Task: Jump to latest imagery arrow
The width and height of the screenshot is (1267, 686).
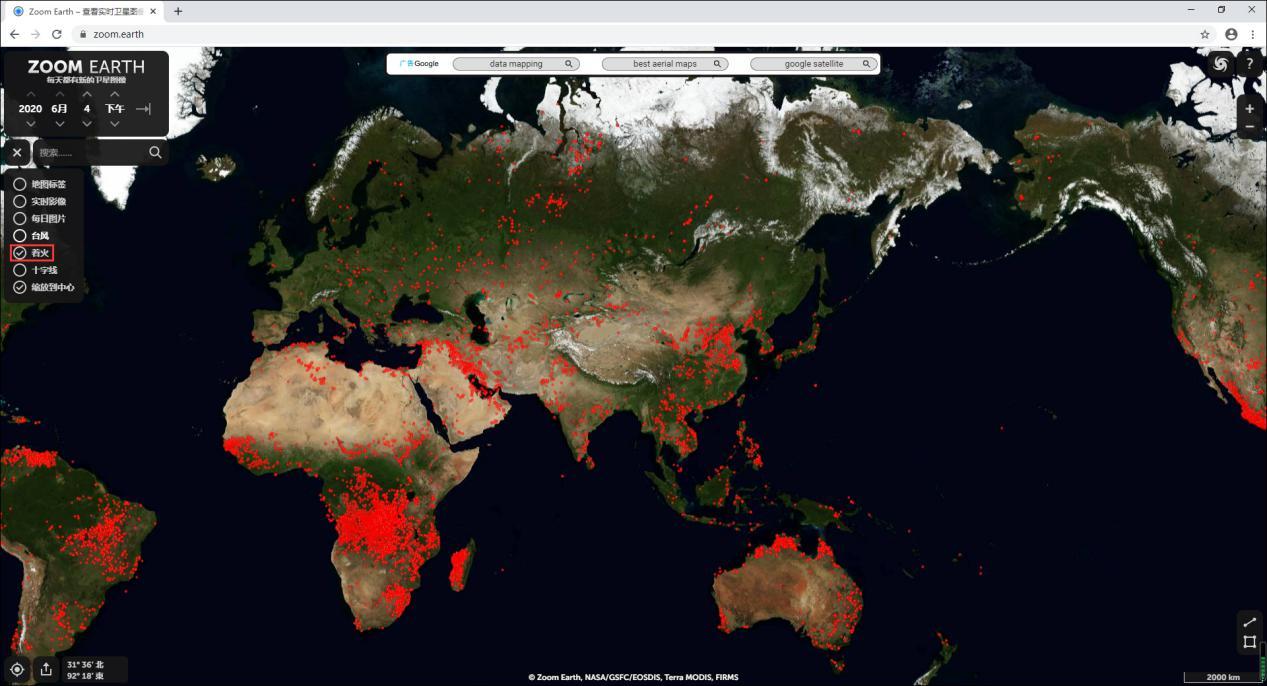Action: [143, 108]
